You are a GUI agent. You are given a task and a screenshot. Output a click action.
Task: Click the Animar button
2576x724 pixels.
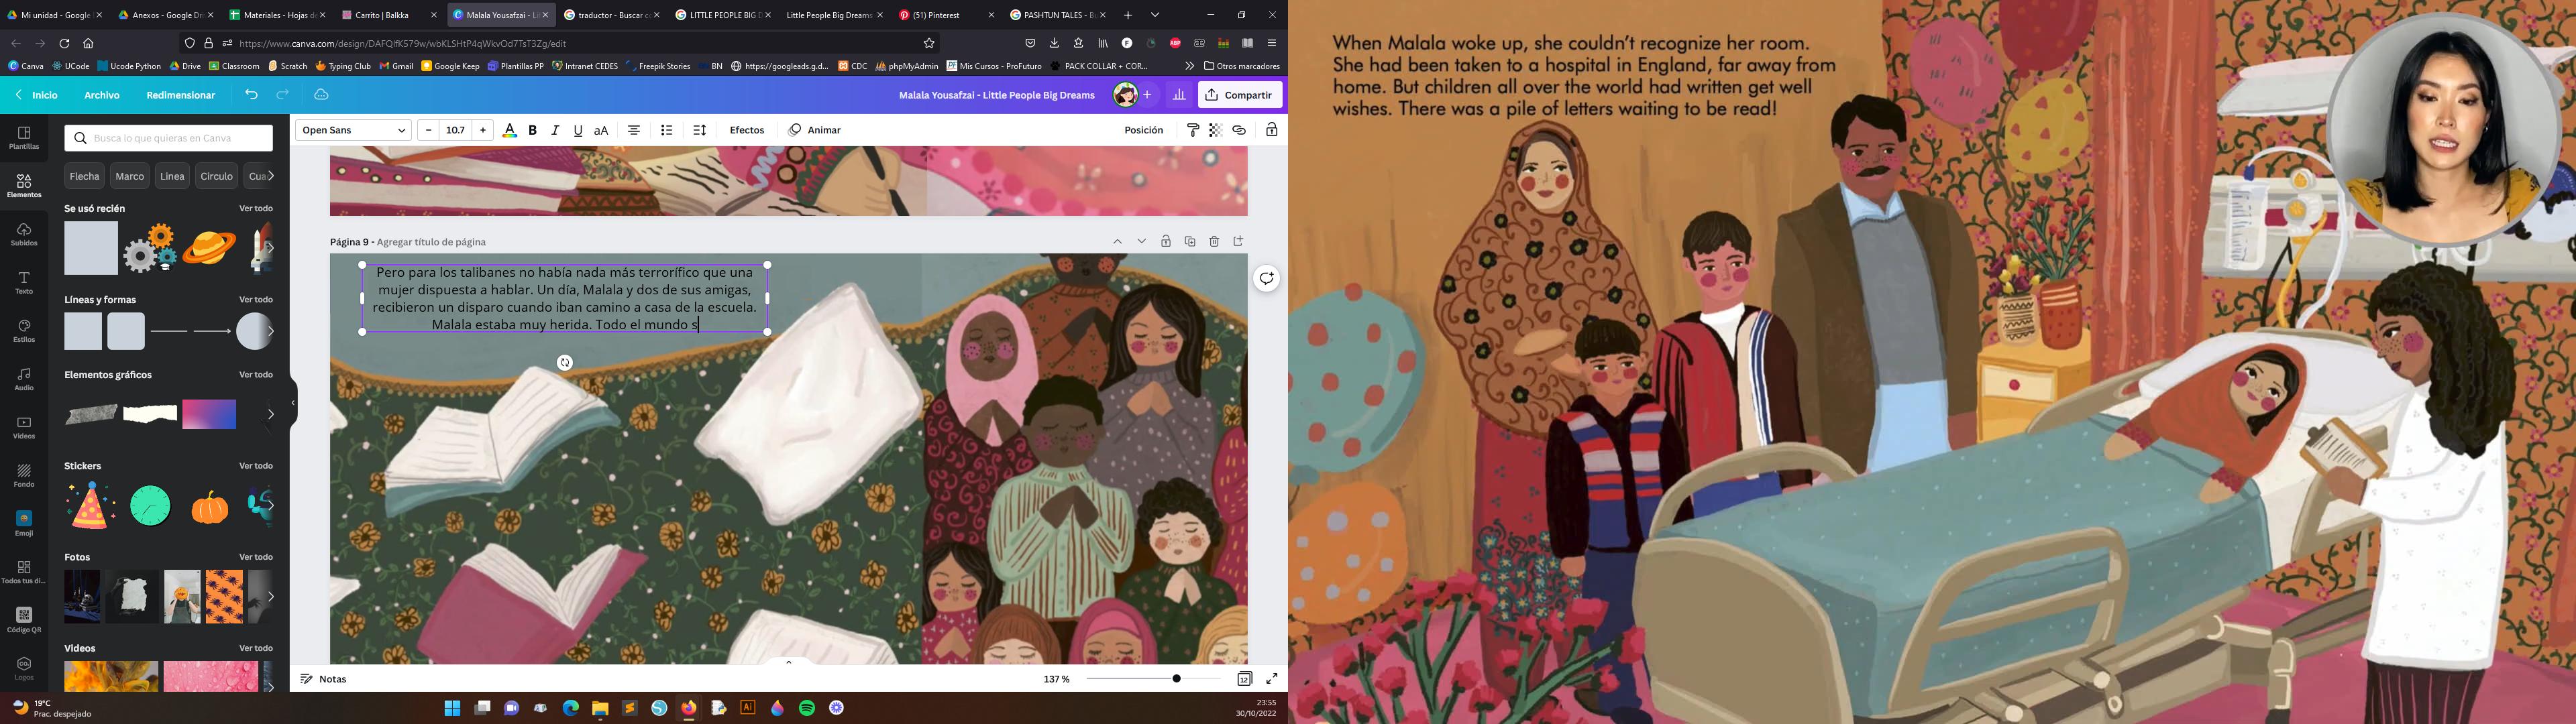coord(815,130)
